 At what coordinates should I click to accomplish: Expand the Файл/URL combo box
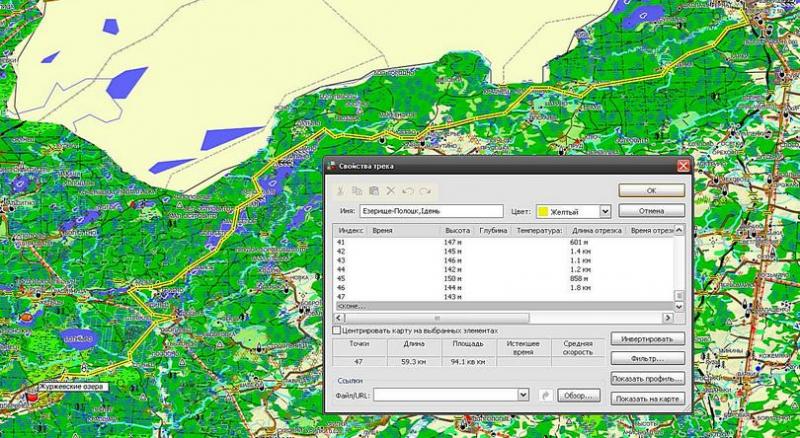pyautogui.click(x=523, y=395)
